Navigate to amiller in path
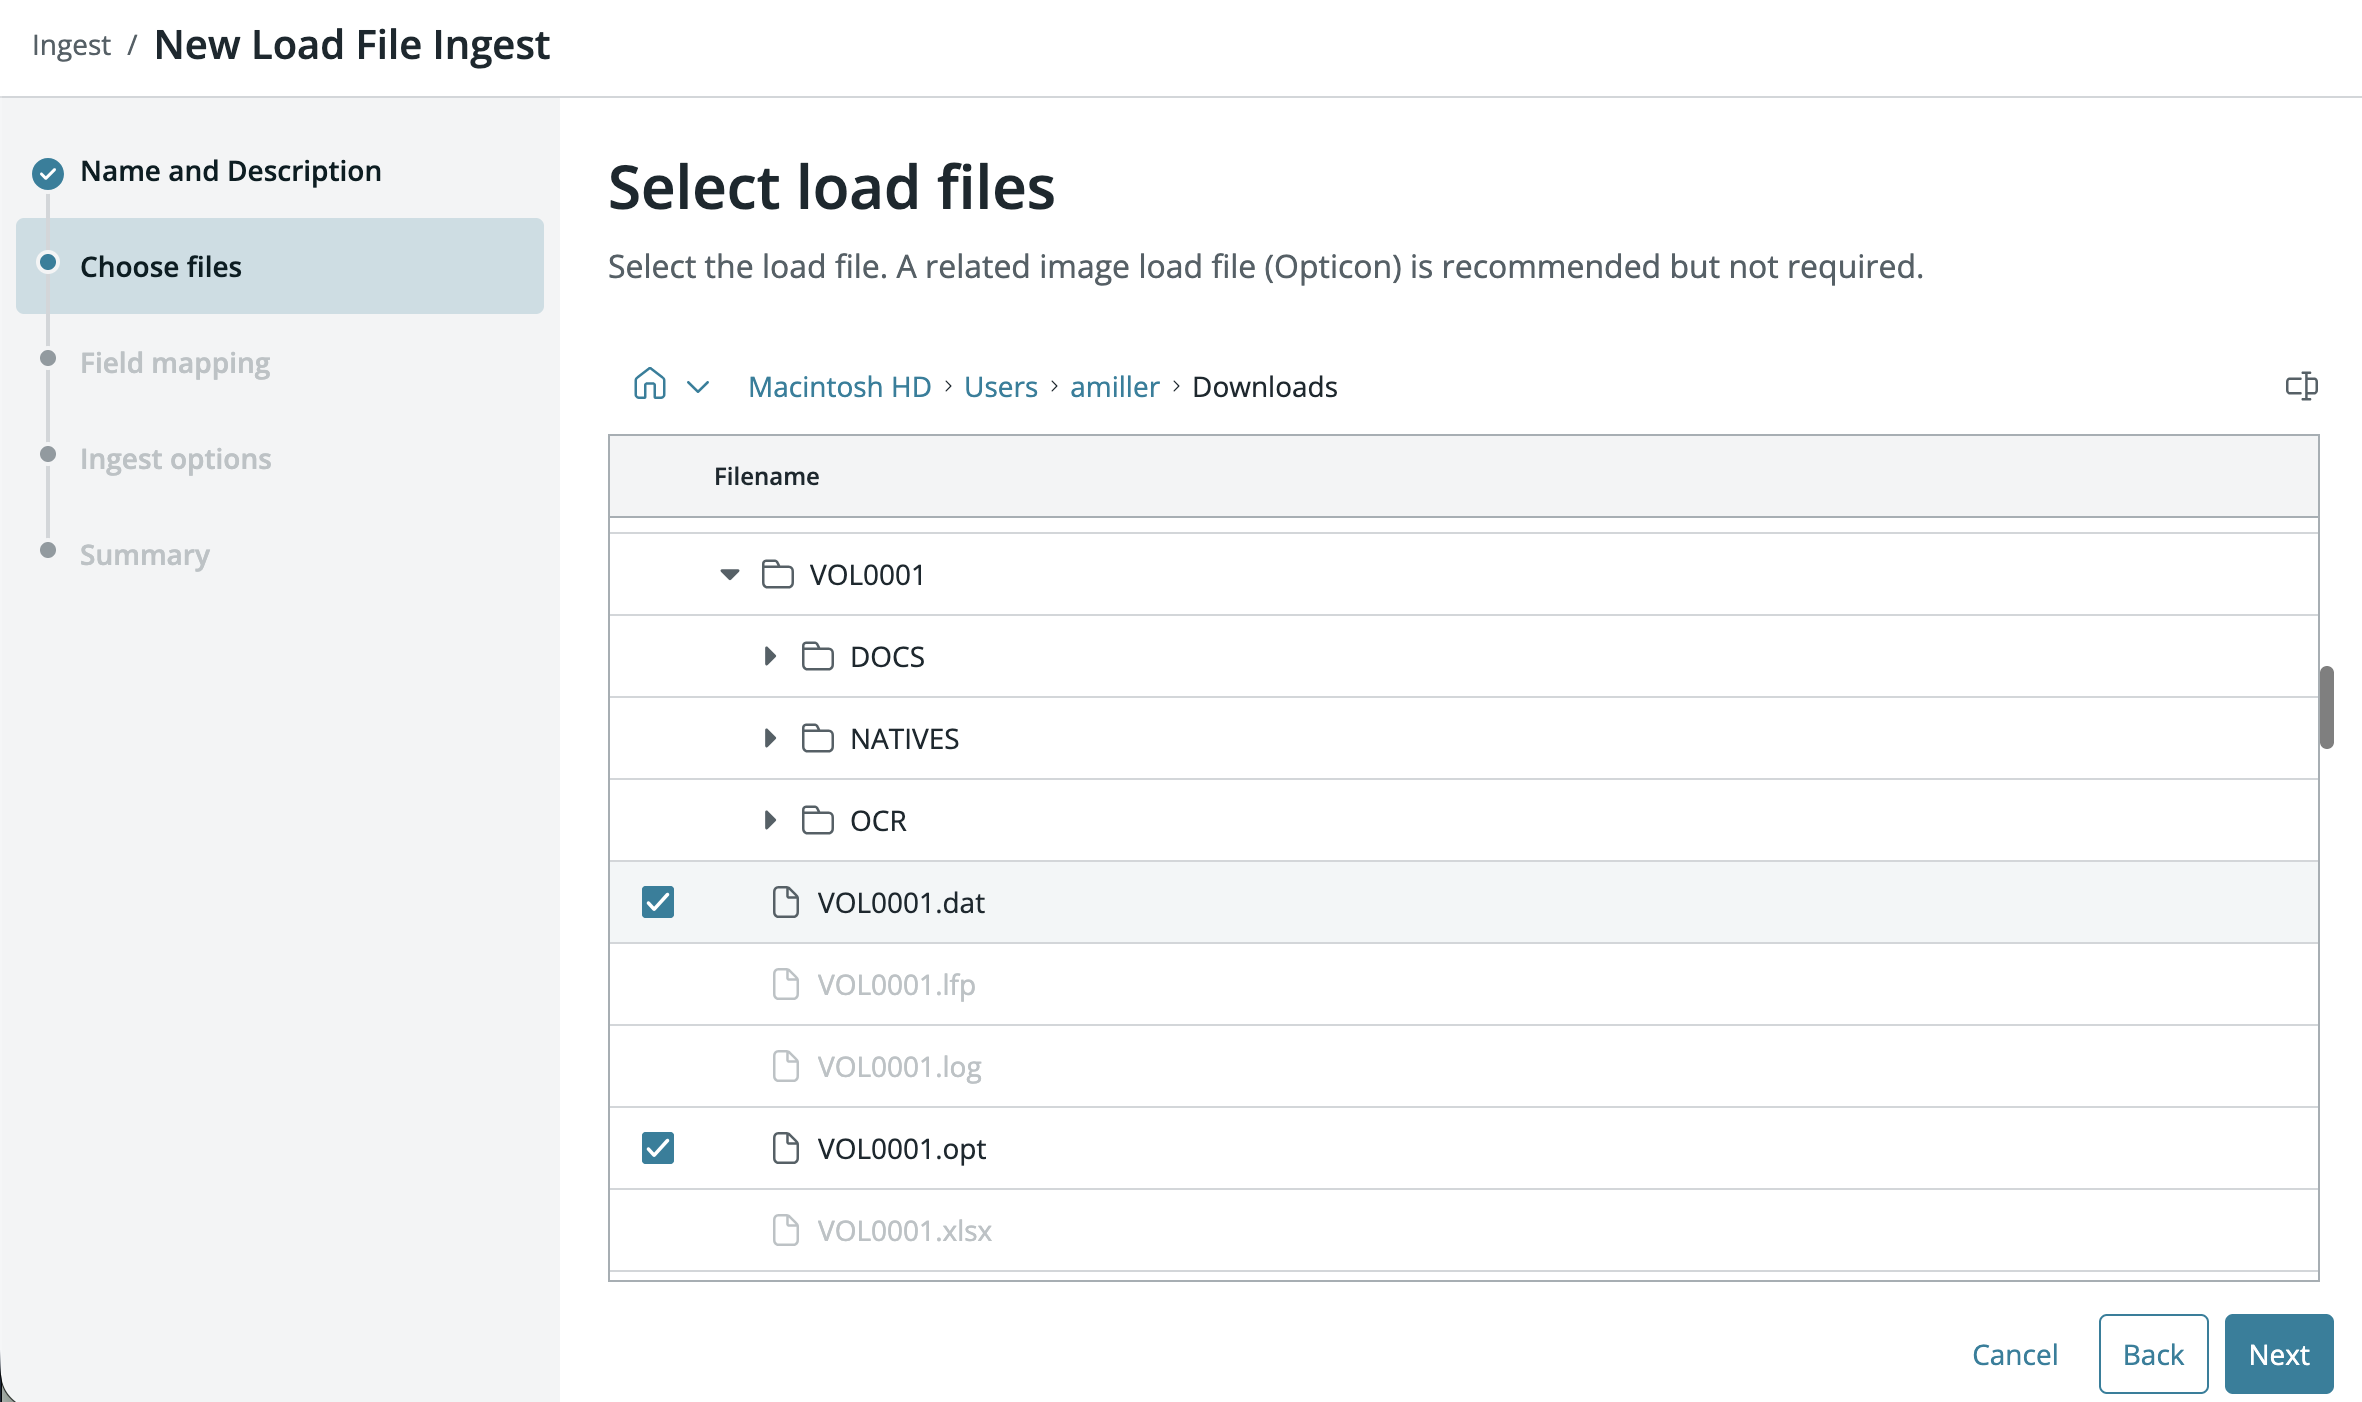This screenshot has height=1402, width=2362. pyautogui.click(x=1115, y=386)
